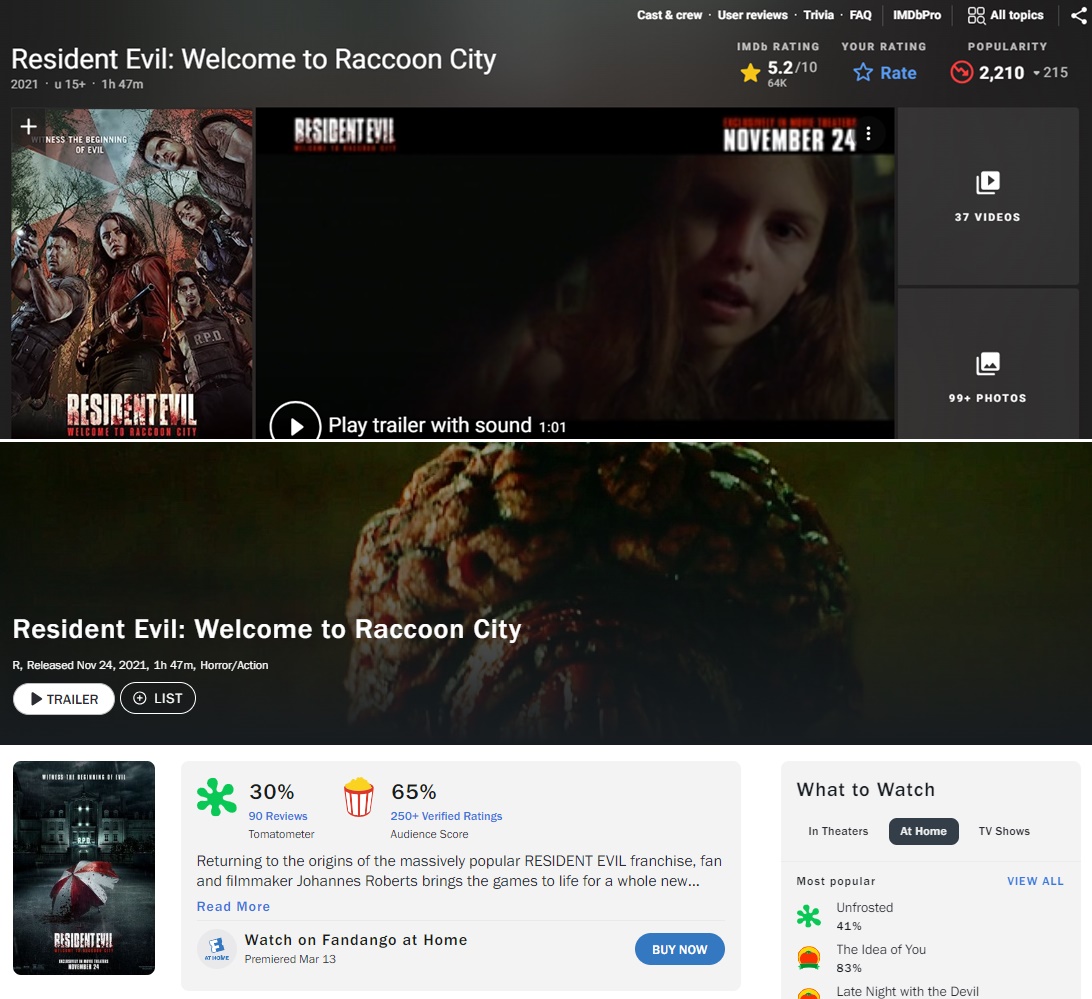The height and width of the screenshot is (999, 1092).
Task: Open the Cast & crew link
Action: [x=669, y=15]
